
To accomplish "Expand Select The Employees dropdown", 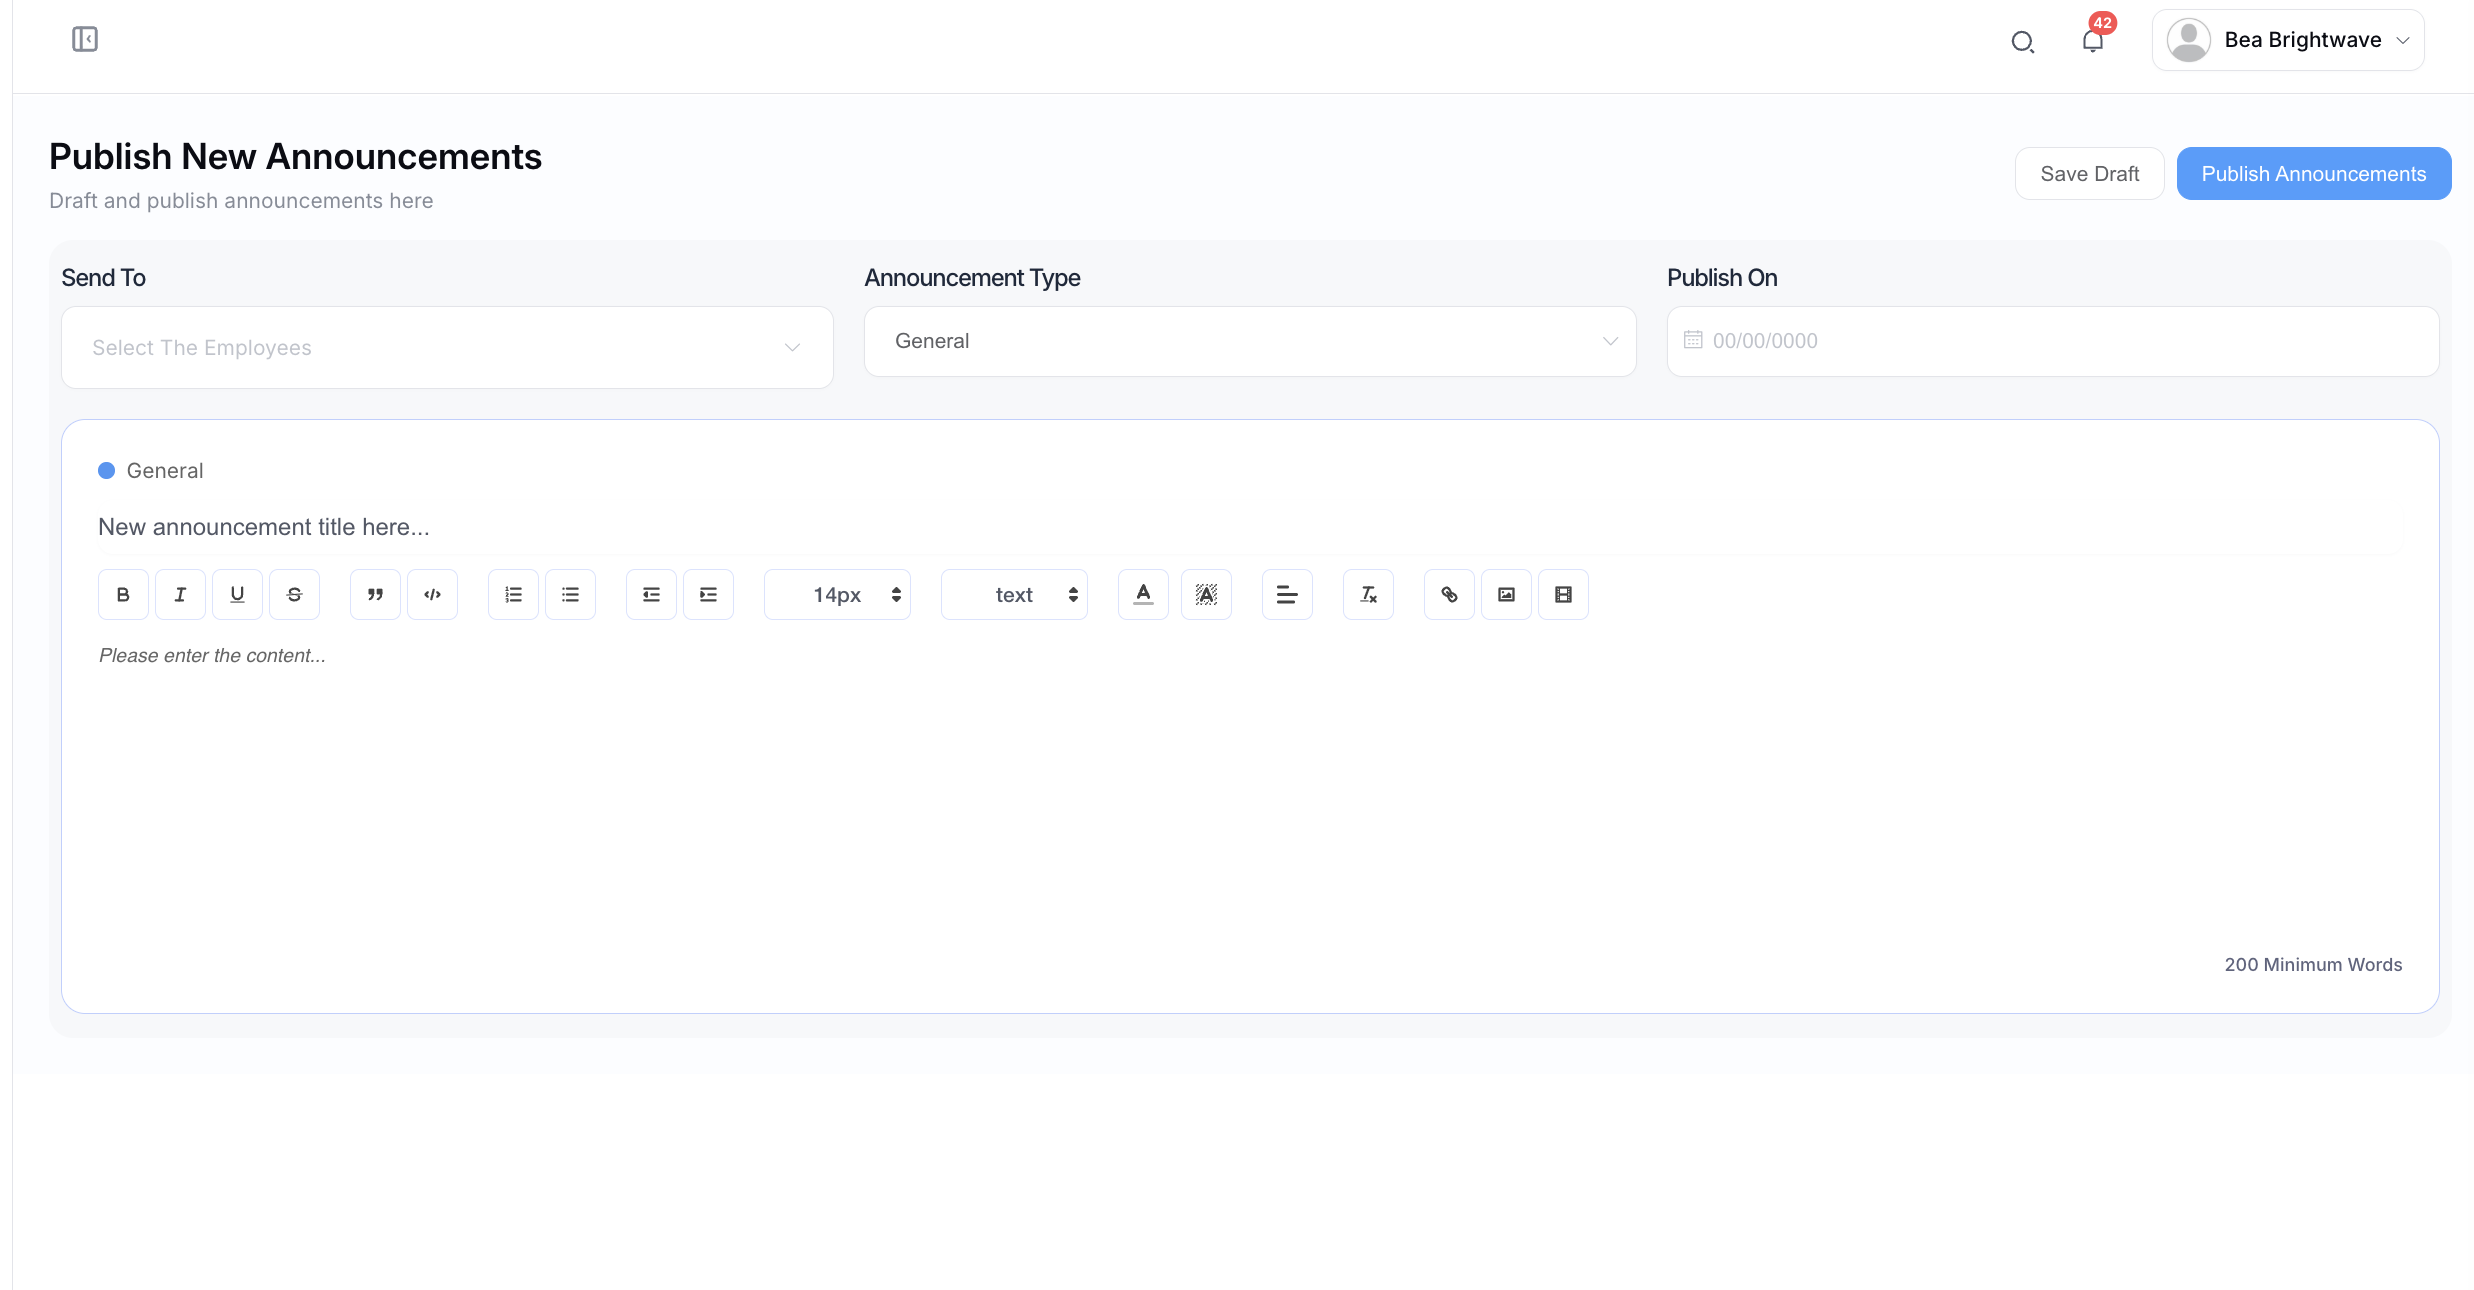I will (447, 347).
